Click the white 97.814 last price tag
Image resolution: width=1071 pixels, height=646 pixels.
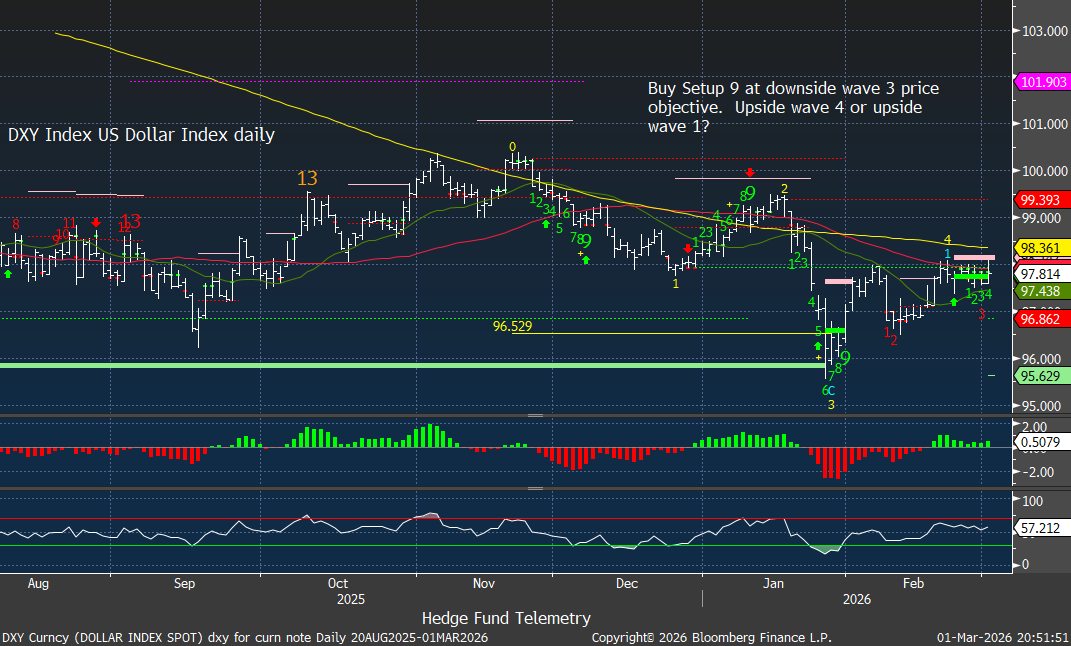pyautogui.click(x=1041, y=272)
